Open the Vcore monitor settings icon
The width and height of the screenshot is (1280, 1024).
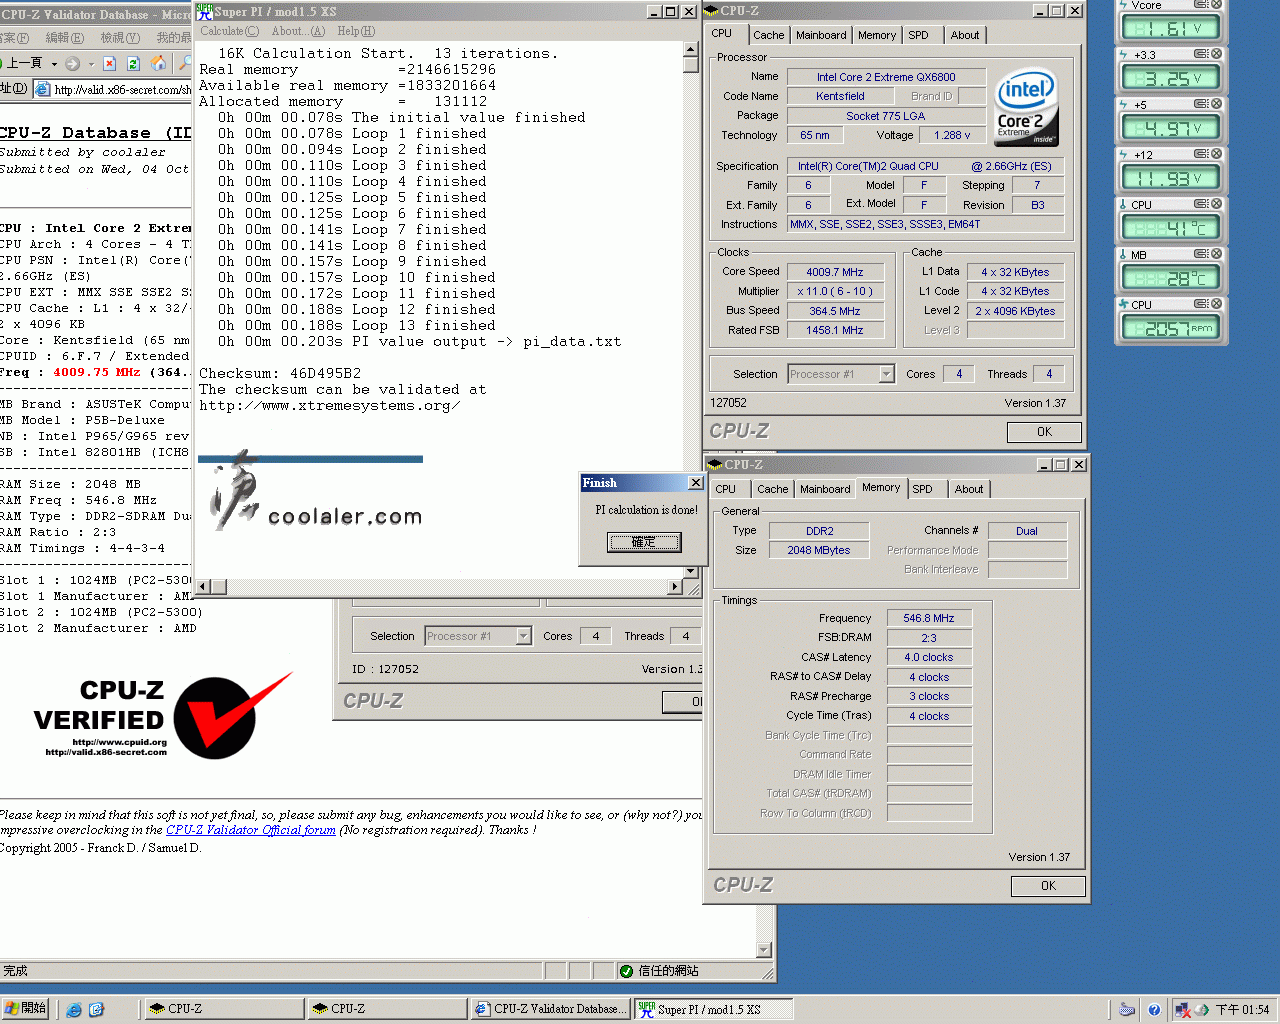pyautogui.click(x=1202, y=5)
